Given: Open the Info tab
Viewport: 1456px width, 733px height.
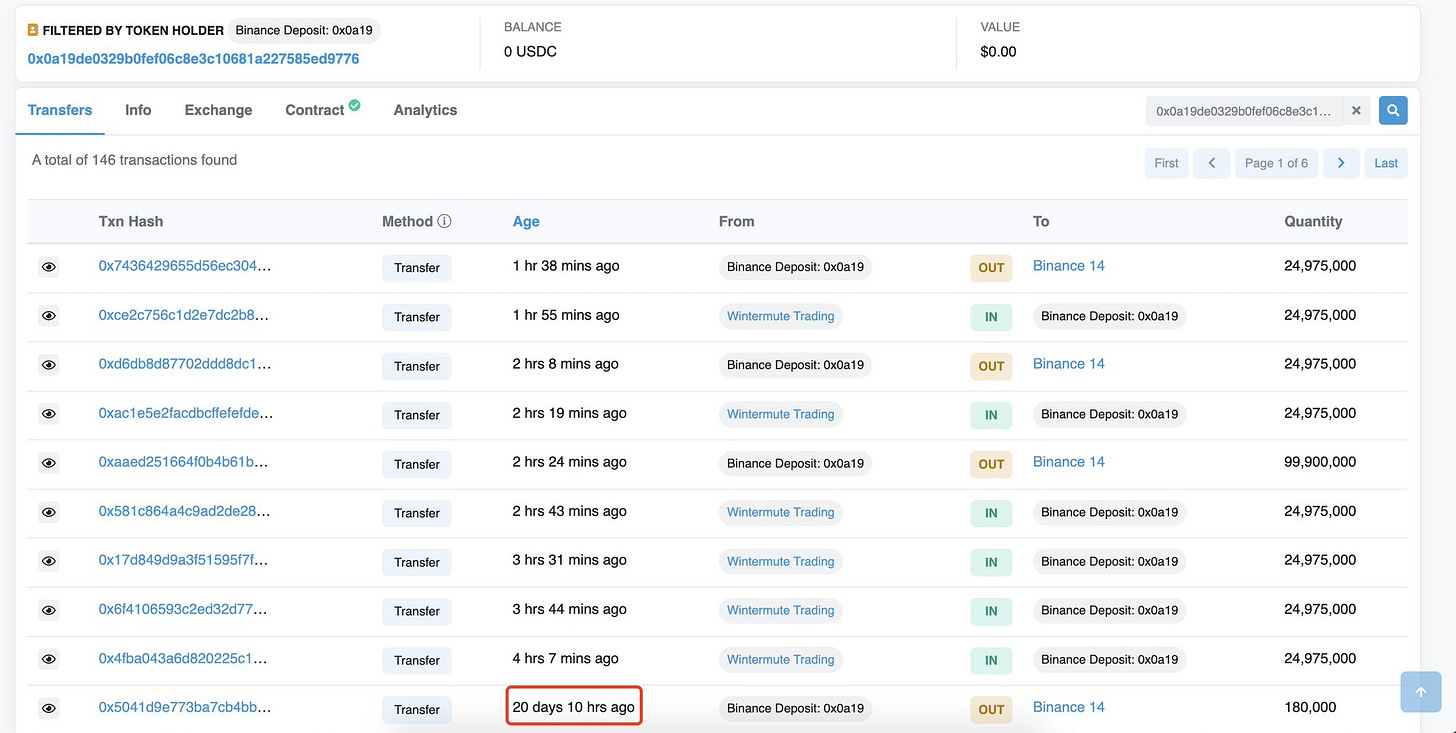Looking at the screenshot, I should [x=138, y=110].
